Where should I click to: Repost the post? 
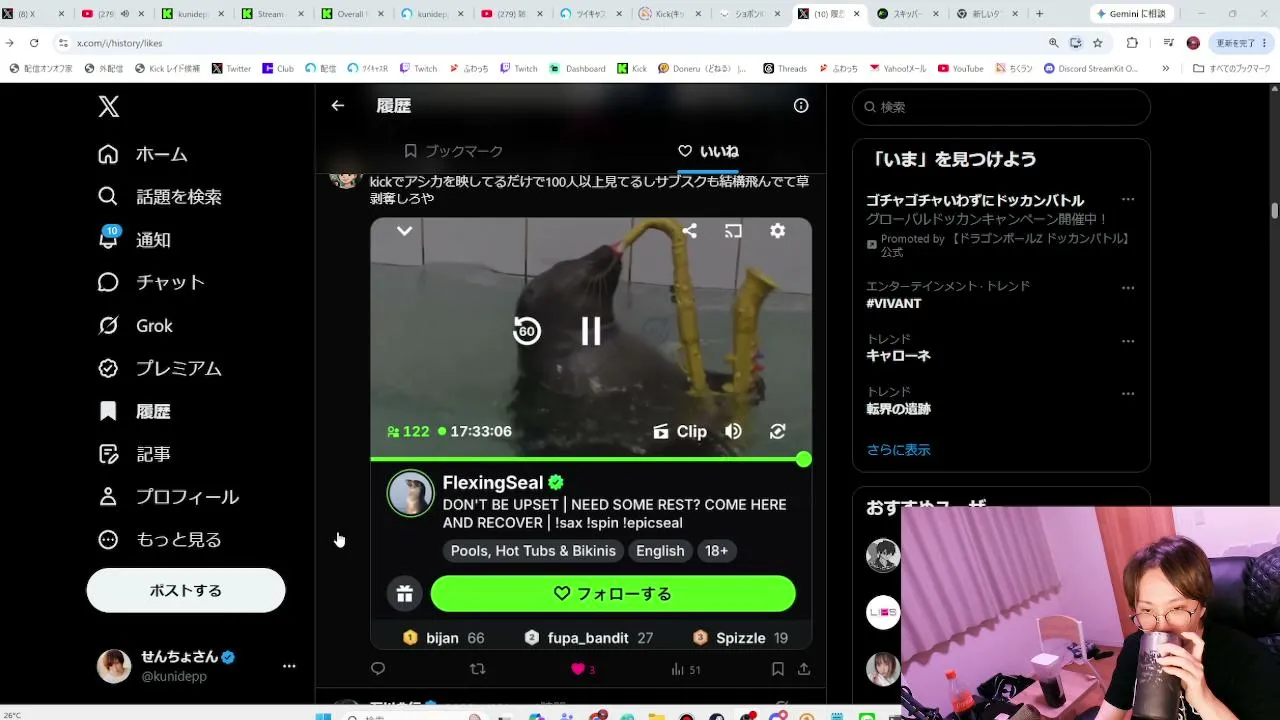click(477, 669)
